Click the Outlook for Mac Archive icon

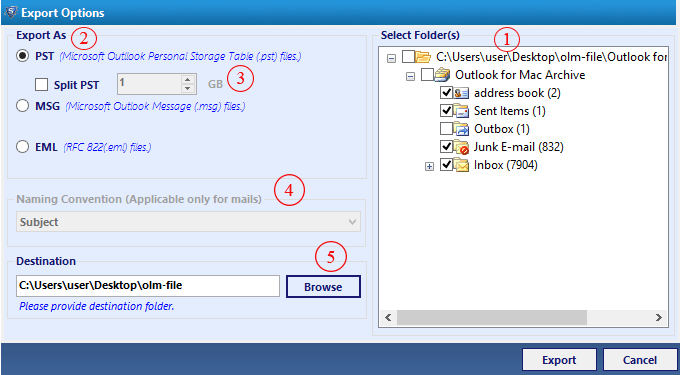tap(442, 75)
